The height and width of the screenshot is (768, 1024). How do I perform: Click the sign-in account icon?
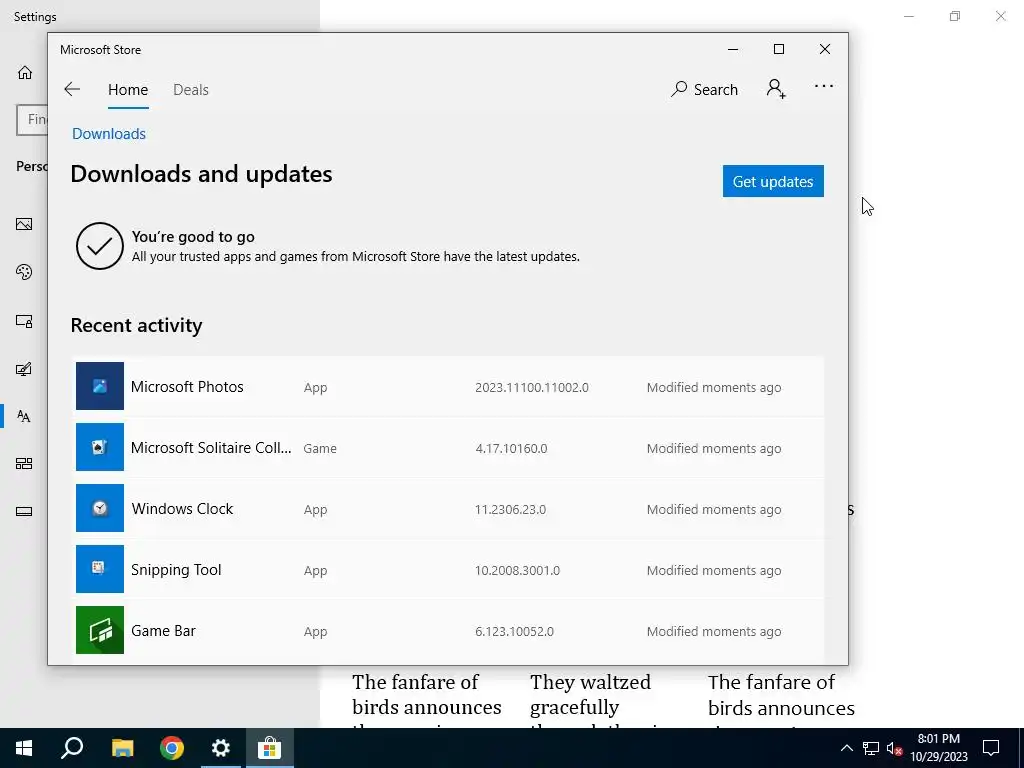tap(776, 88)
